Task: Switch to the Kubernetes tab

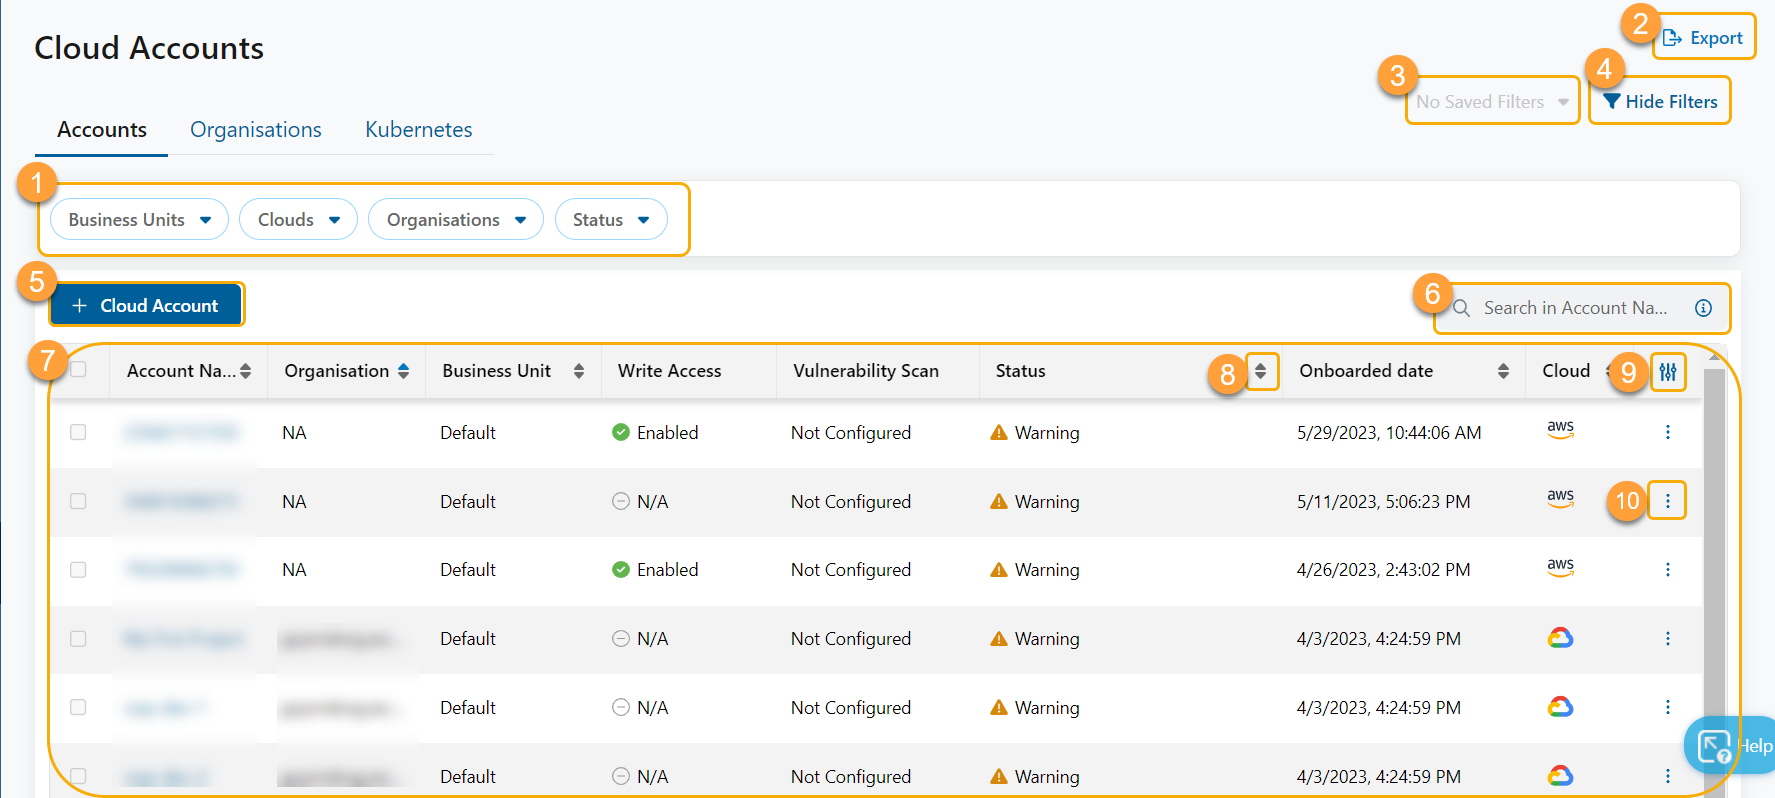Action: pos(418,130)
